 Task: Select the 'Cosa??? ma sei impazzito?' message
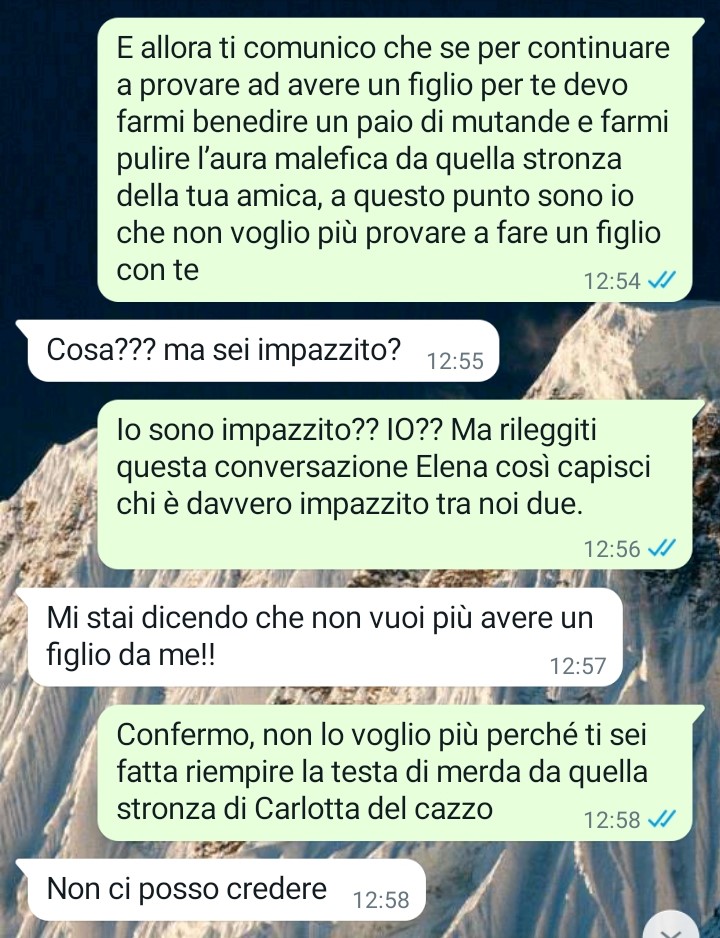point(258,351)
